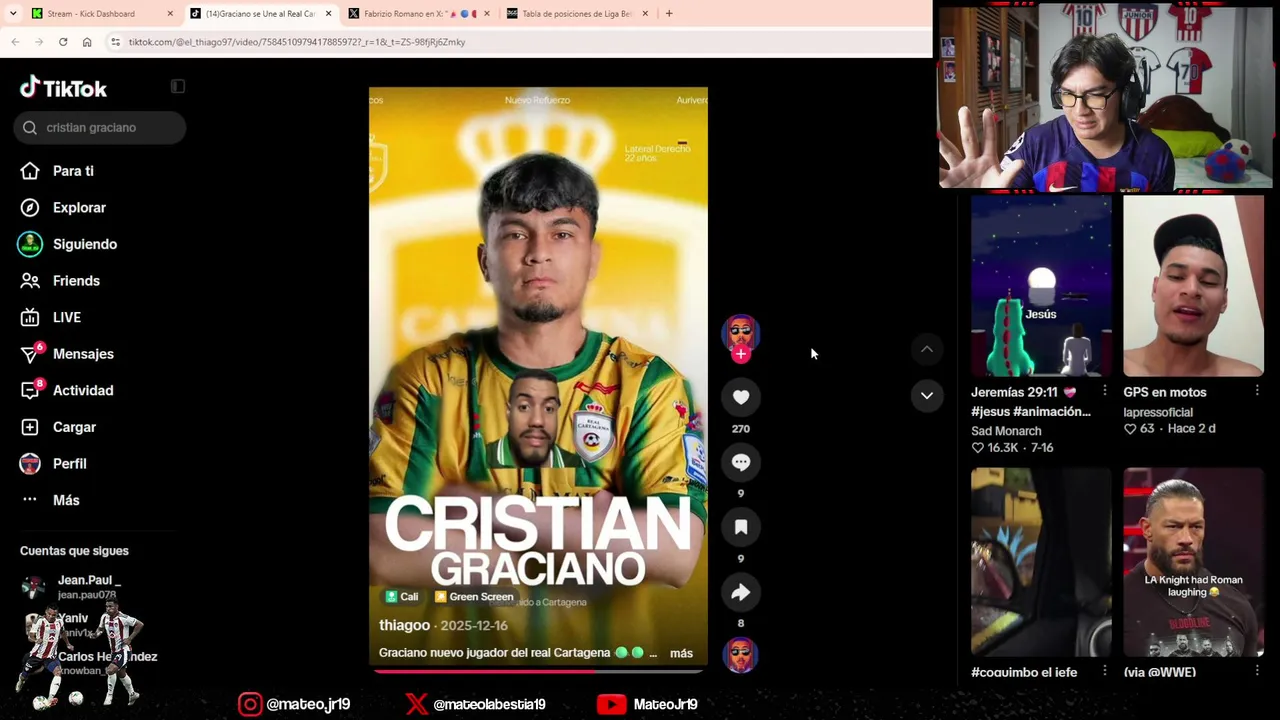Expand the caption with 'más'
This screenshot has width=1280, height=720.
(681, 653)
